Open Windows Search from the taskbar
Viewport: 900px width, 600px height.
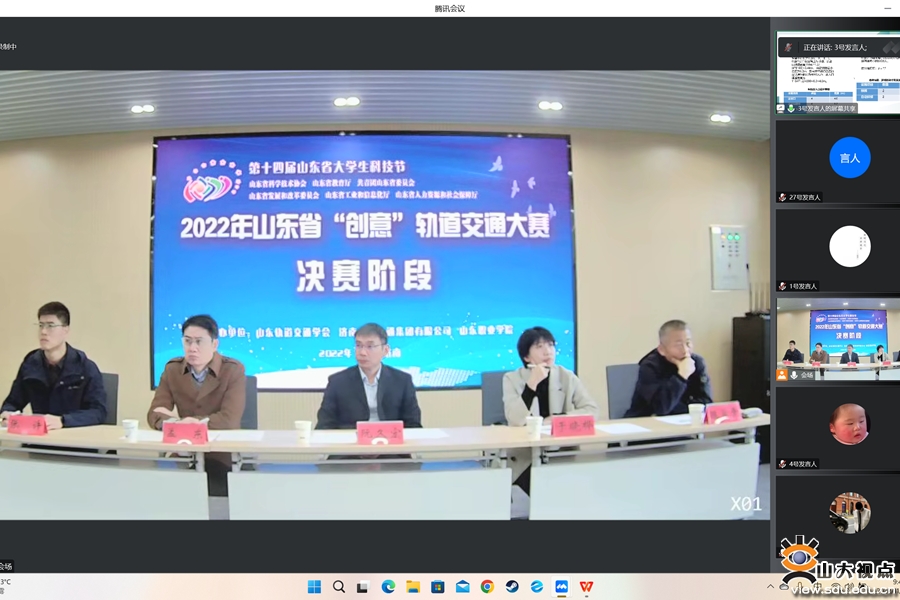pyautogui.click(x=339, y=587)
